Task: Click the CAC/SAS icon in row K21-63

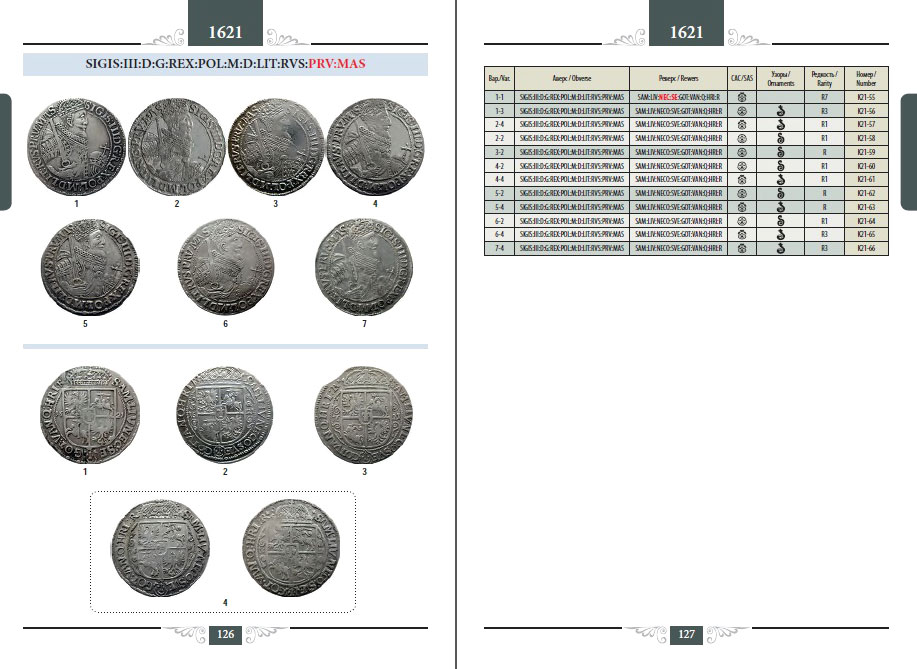Action: click(x=742, y=206)
